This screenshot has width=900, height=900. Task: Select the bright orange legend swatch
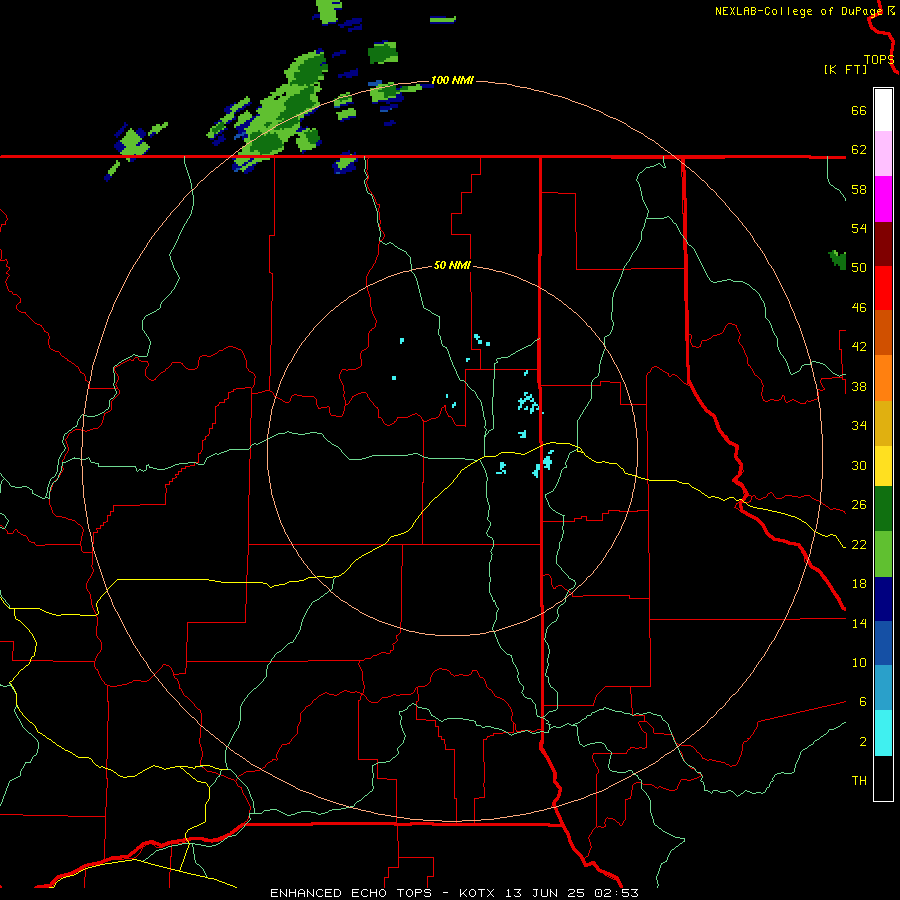tap(883, 378)
